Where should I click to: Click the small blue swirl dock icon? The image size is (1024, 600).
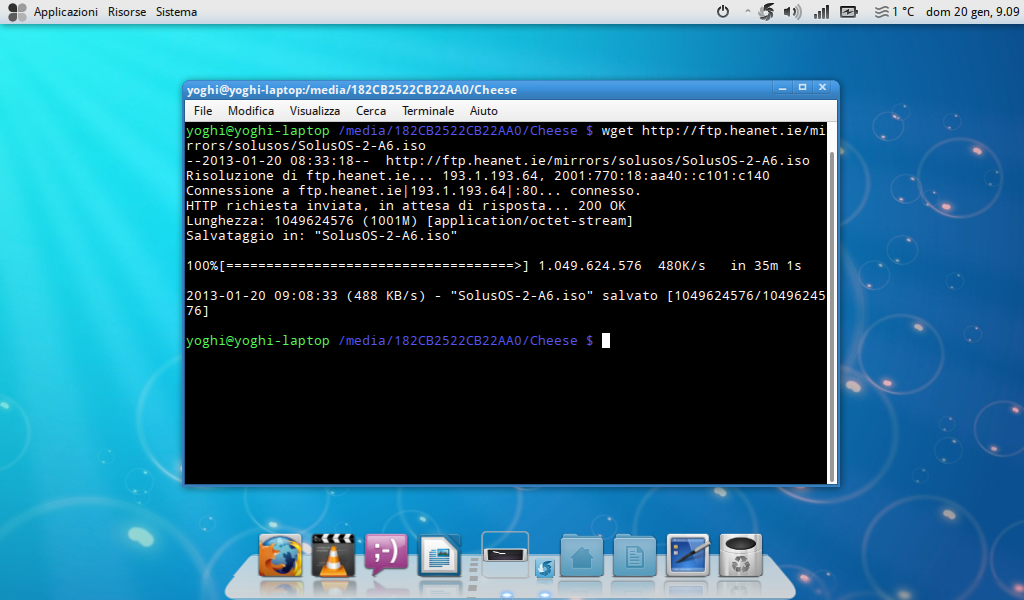tap(545, 569)
